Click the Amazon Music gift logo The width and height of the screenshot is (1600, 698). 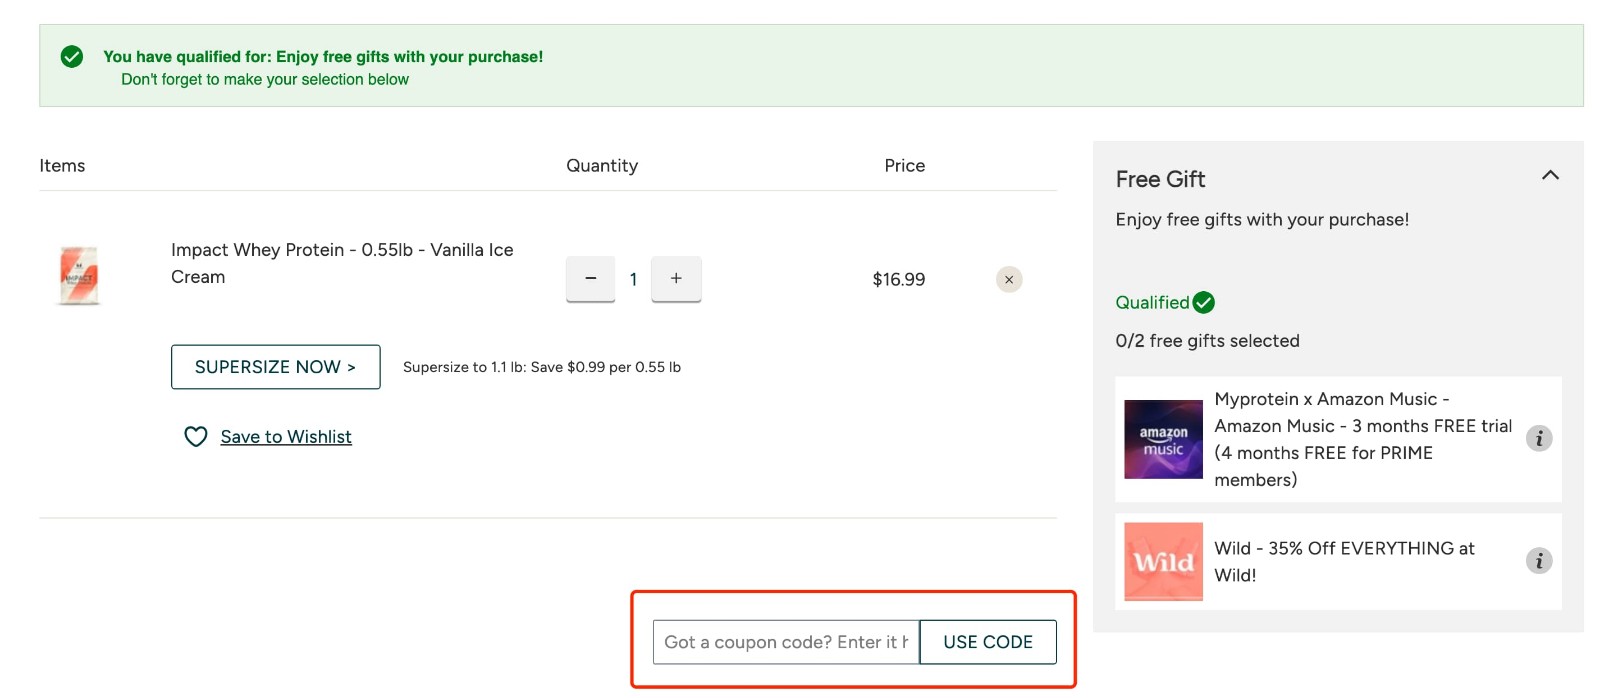click(1163, 438)
